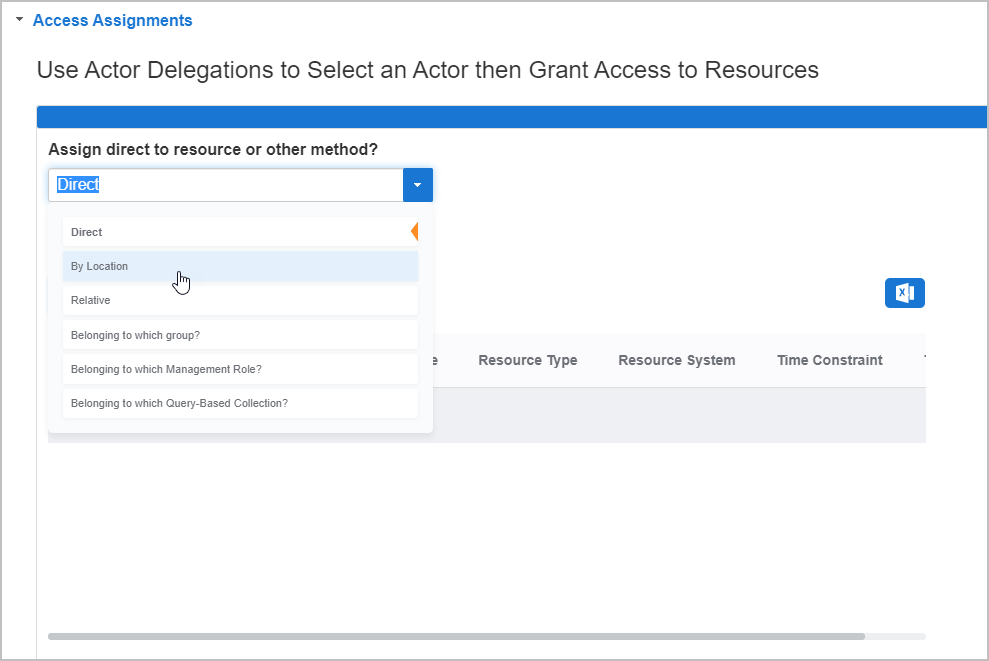Click the empty gray grid row

pos(680,415)
